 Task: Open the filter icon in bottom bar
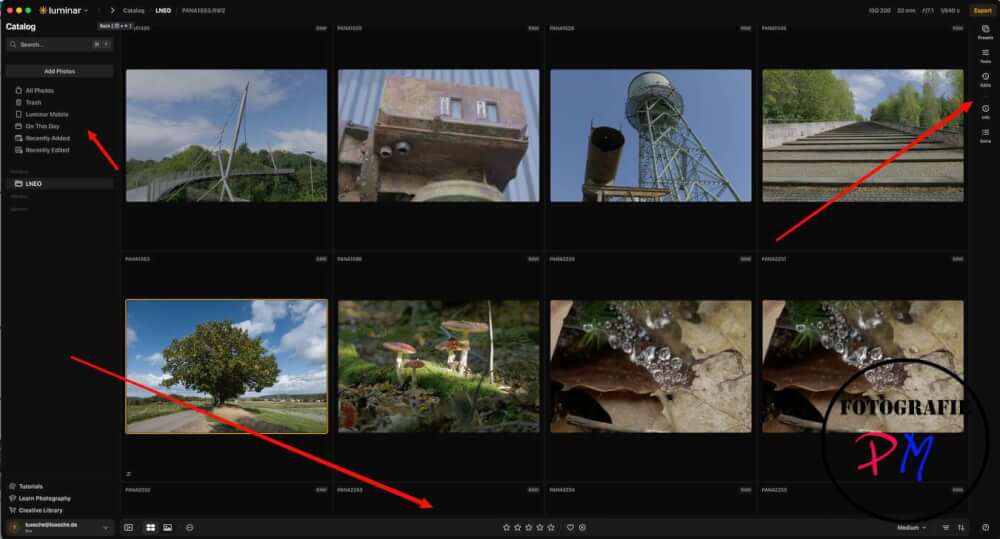click(x=946, y=528)
